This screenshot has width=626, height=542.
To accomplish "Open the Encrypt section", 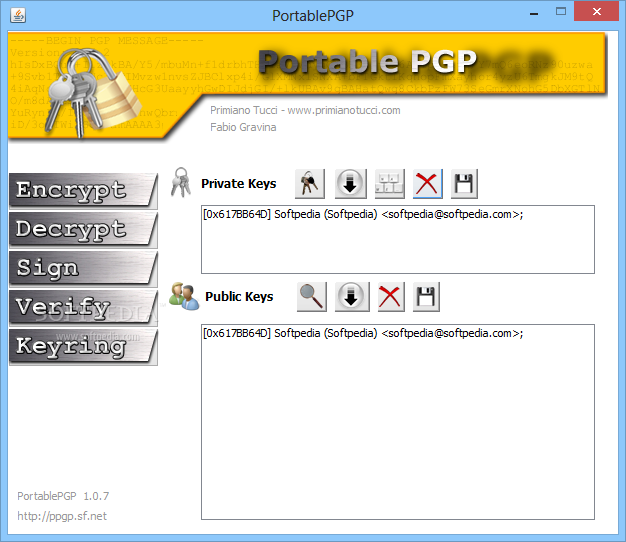I will [83, 190].
